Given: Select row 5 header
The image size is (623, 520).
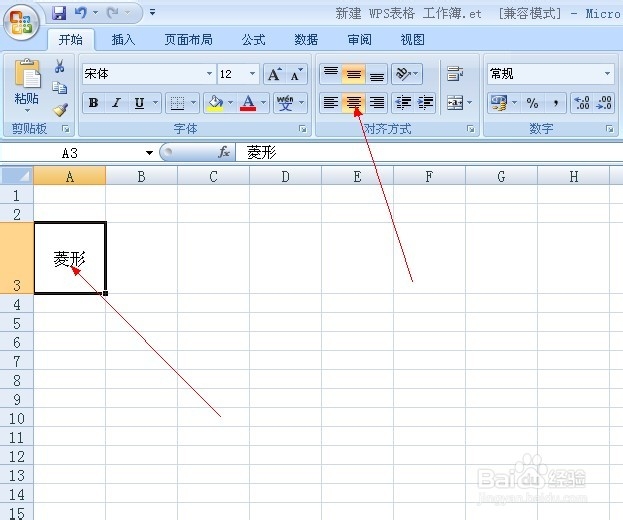Looking at the screenshot, I should coord(17,323).
